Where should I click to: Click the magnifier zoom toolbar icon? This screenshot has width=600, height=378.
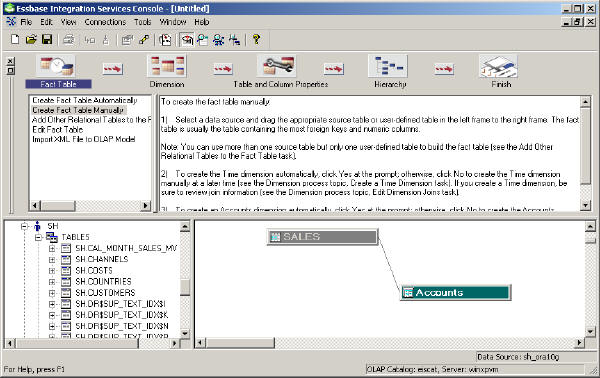(x=203, y=39)
